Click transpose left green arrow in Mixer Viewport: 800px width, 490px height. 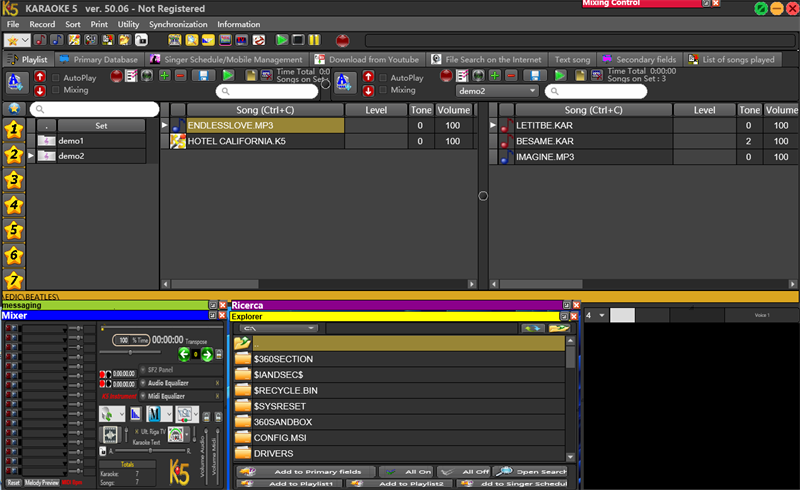pos(184,354)
